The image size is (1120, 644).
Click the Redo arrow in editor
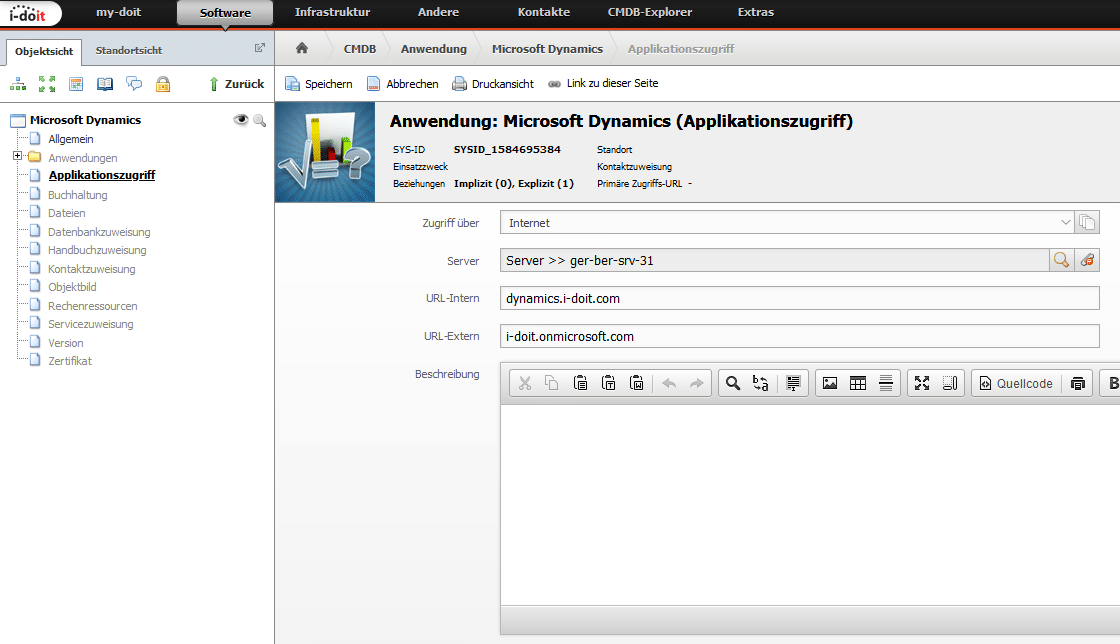coord(696,383)
